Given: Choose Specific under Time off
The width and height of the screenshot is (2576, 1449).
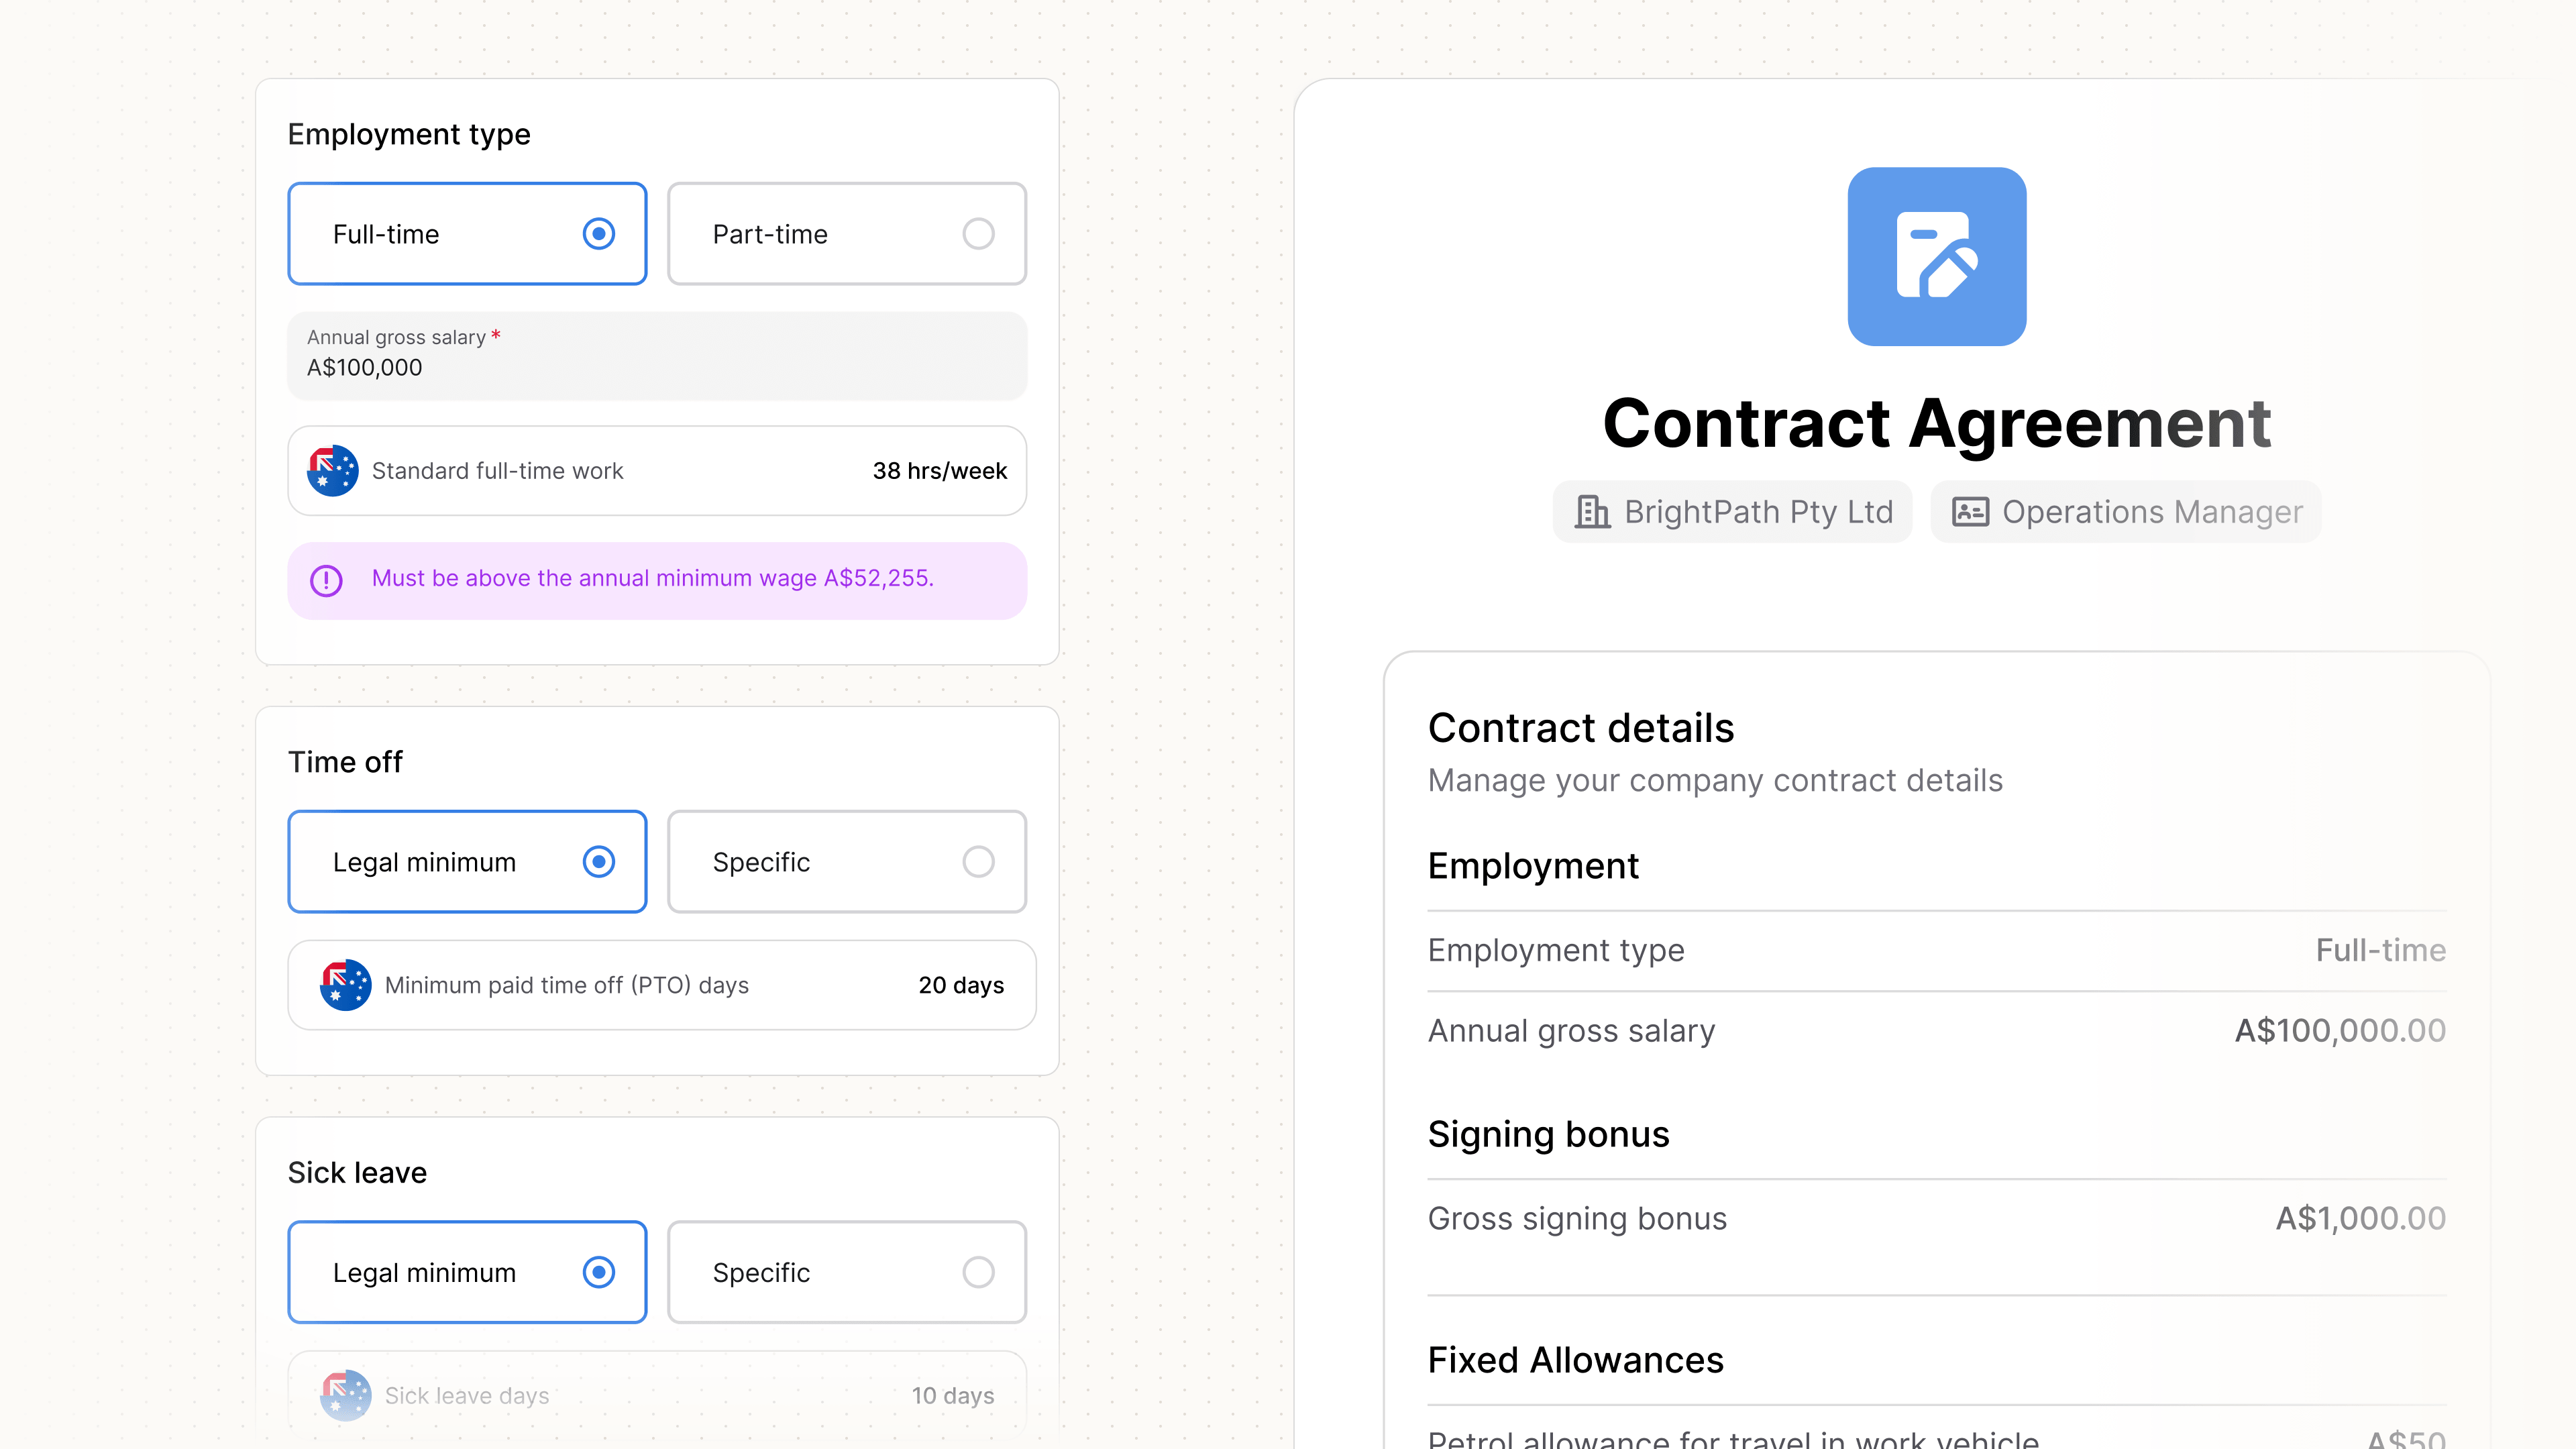Looking at the screenshot, I should [847, 862].
